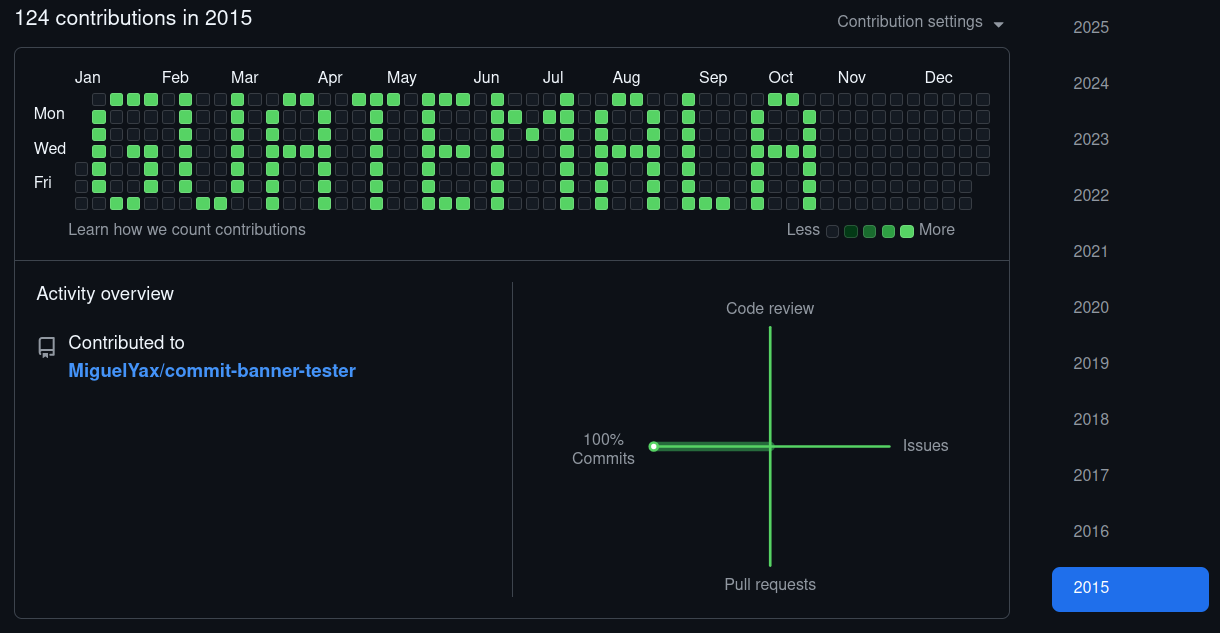Click the Jul month label on the calendar

(x=553, y=78)
